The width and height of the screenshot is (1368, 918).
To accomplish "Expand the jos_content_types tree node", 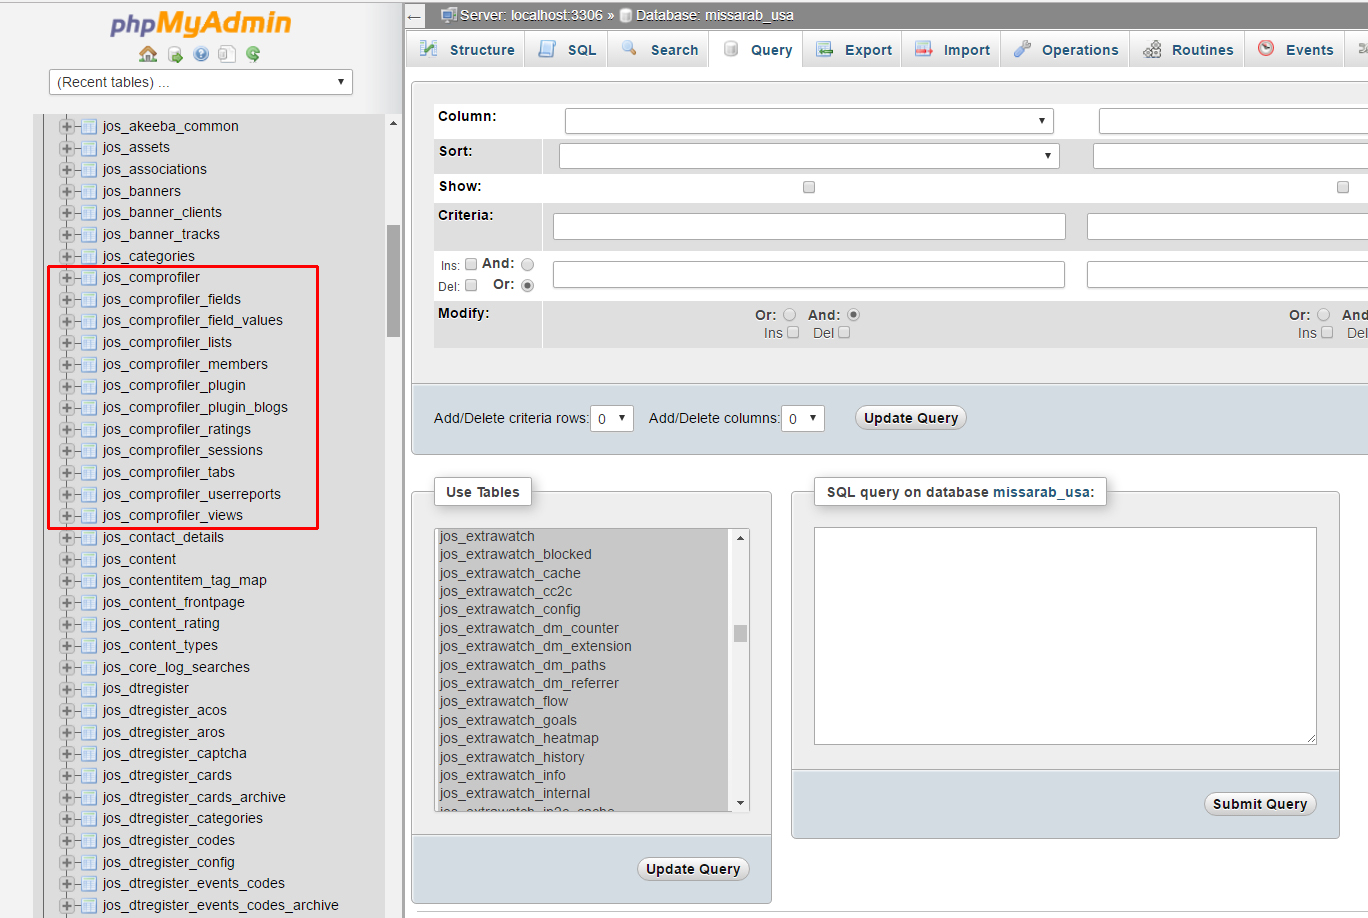I will click(67, 646).
